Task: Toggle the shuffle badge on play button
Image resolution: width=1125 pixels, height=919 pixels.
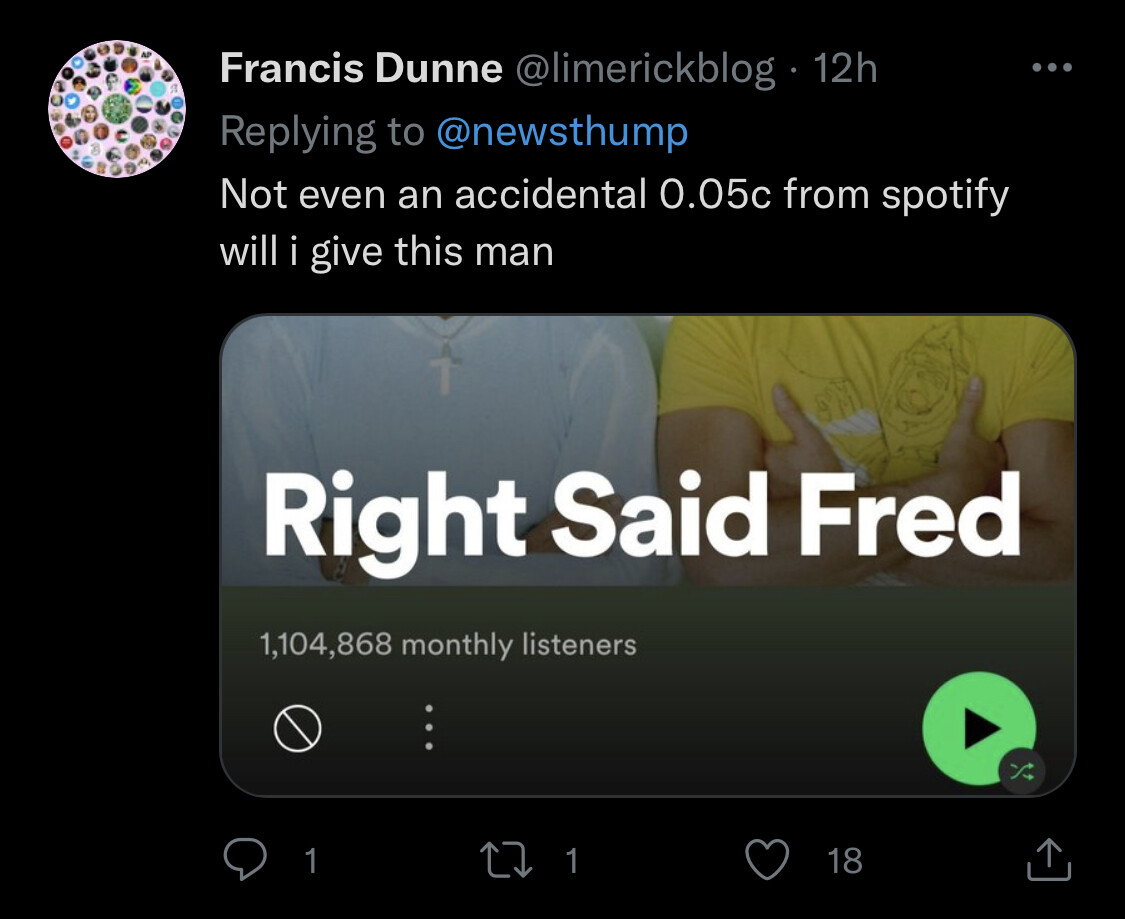Action: pyautogui.click(x=1021, y=771)
